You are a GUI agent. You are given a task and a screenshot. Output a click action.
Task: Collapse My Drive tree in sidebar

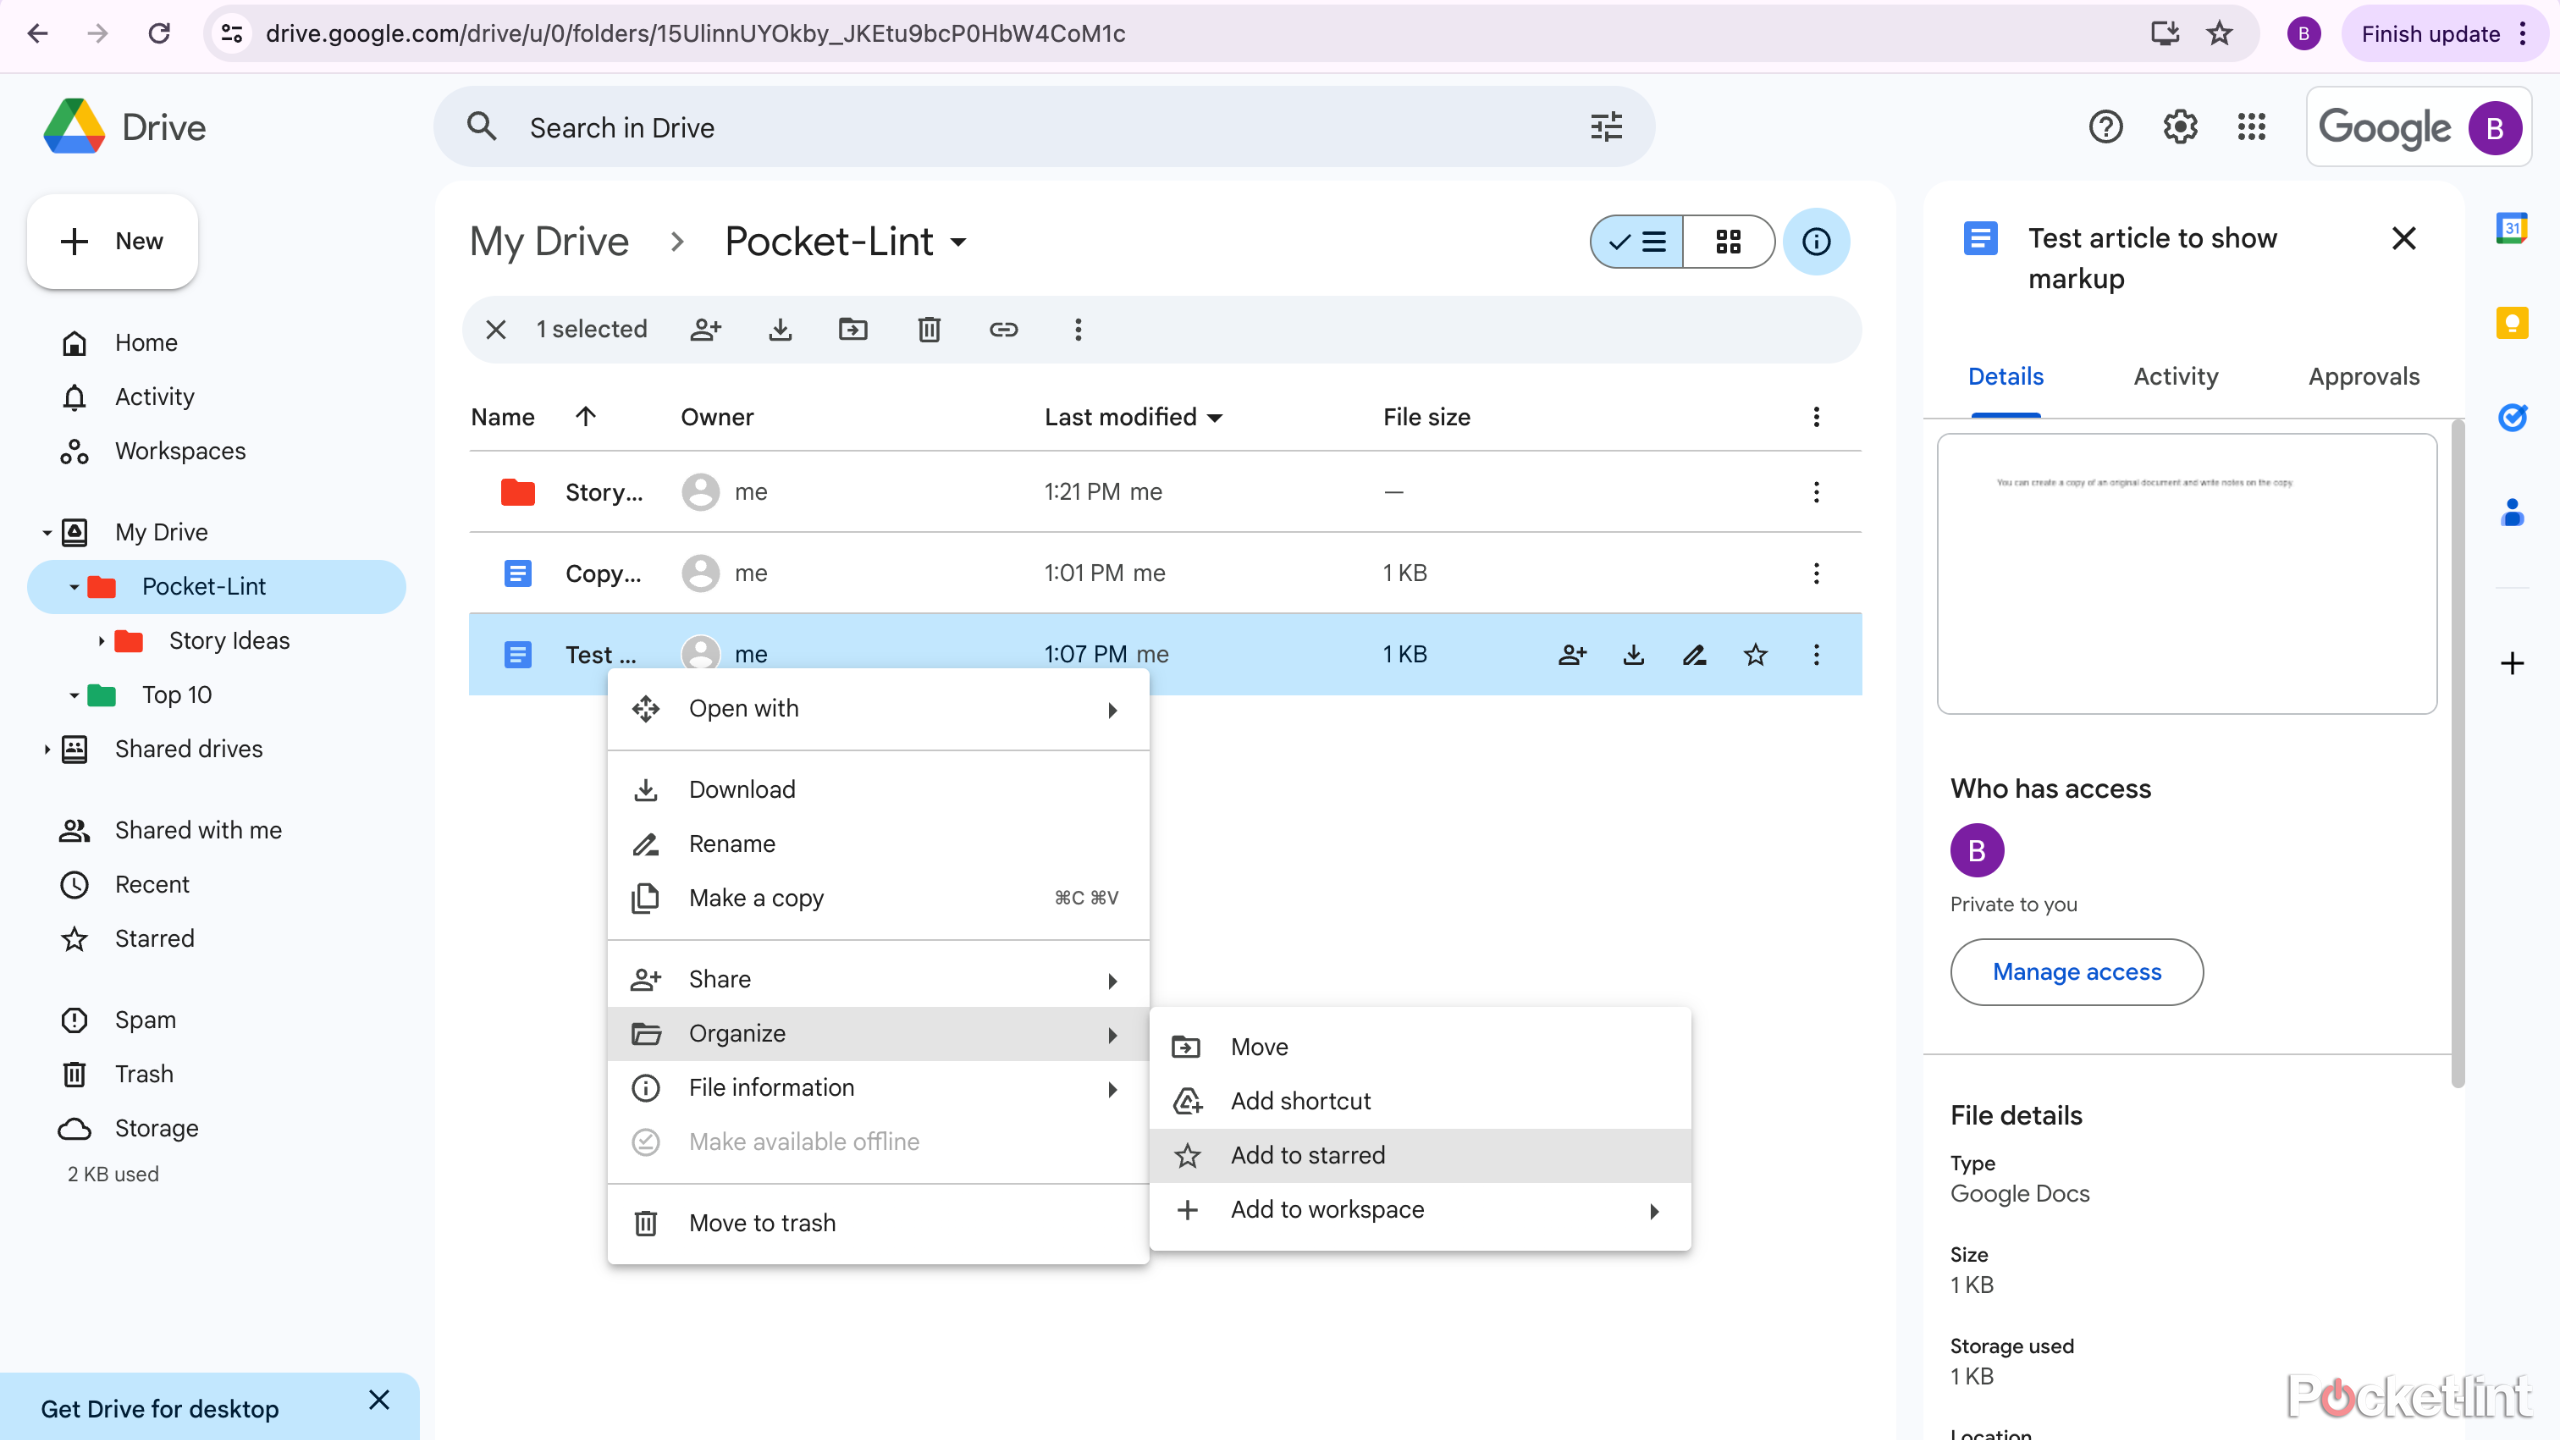coord(47,532)
